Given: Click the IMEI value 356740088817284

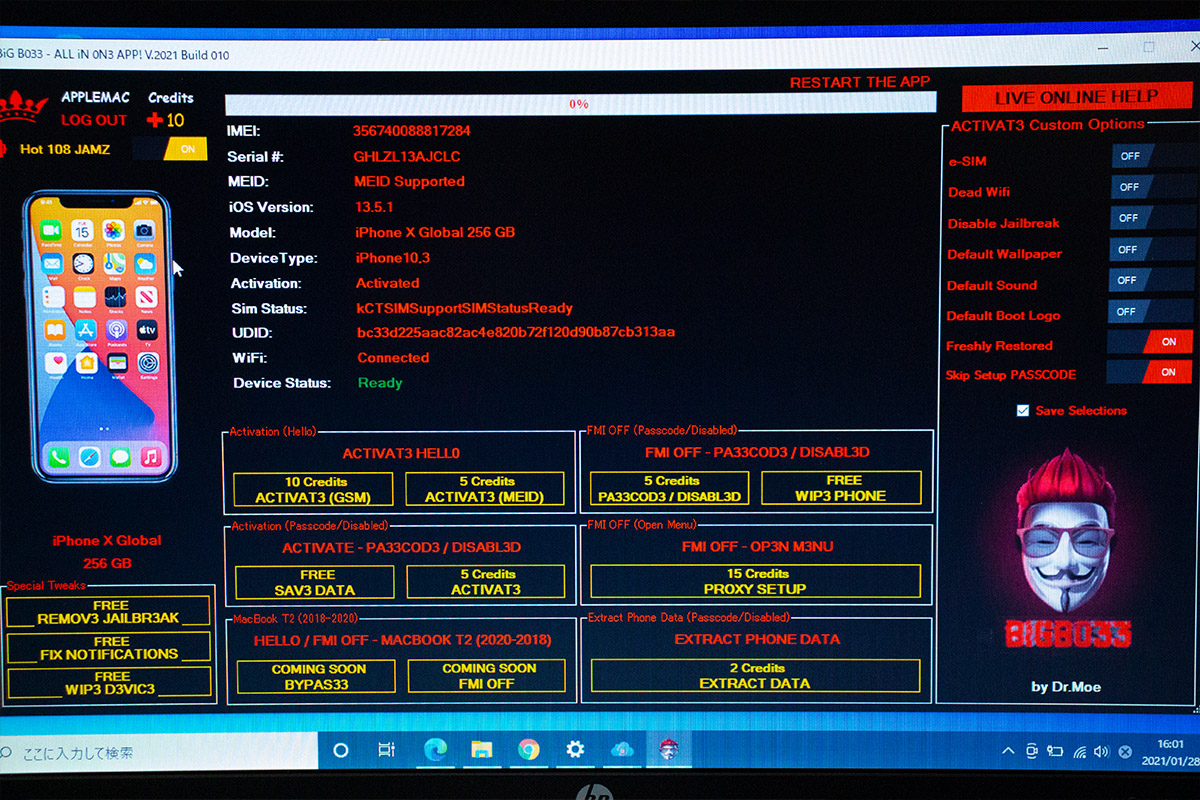Looking at the screenshot, I should 412,131.
